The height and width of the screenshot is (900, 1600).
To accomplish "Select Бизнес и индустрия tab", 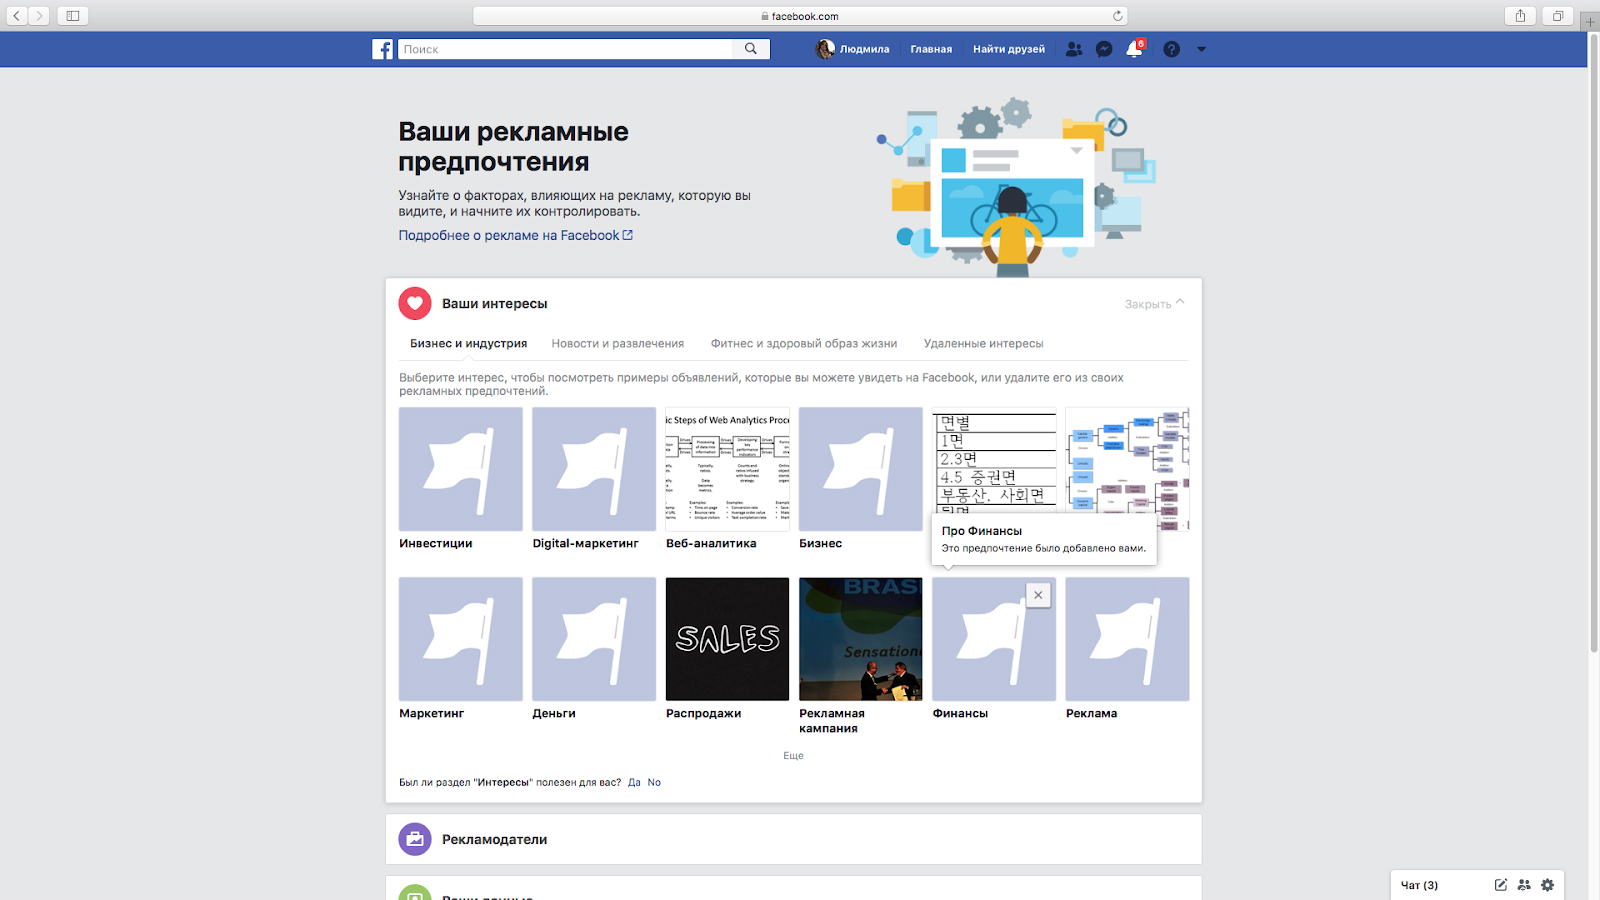I will [x=468, y=343].
